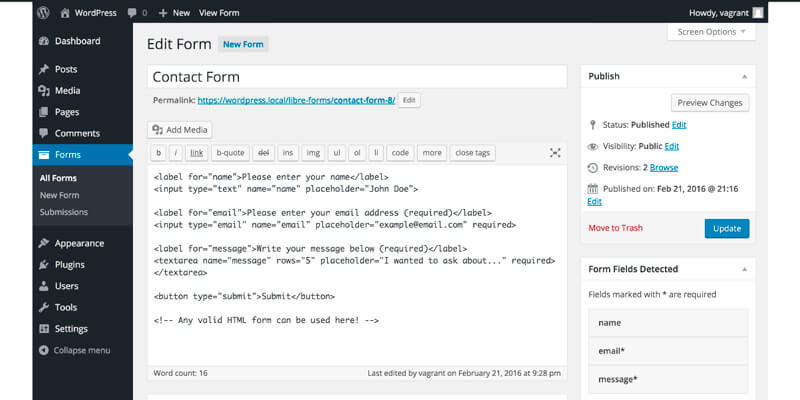This screenshot has width=800, height=400.
Task: Go to the Media library in the sidebar
Action: click(x=68, y=91)
